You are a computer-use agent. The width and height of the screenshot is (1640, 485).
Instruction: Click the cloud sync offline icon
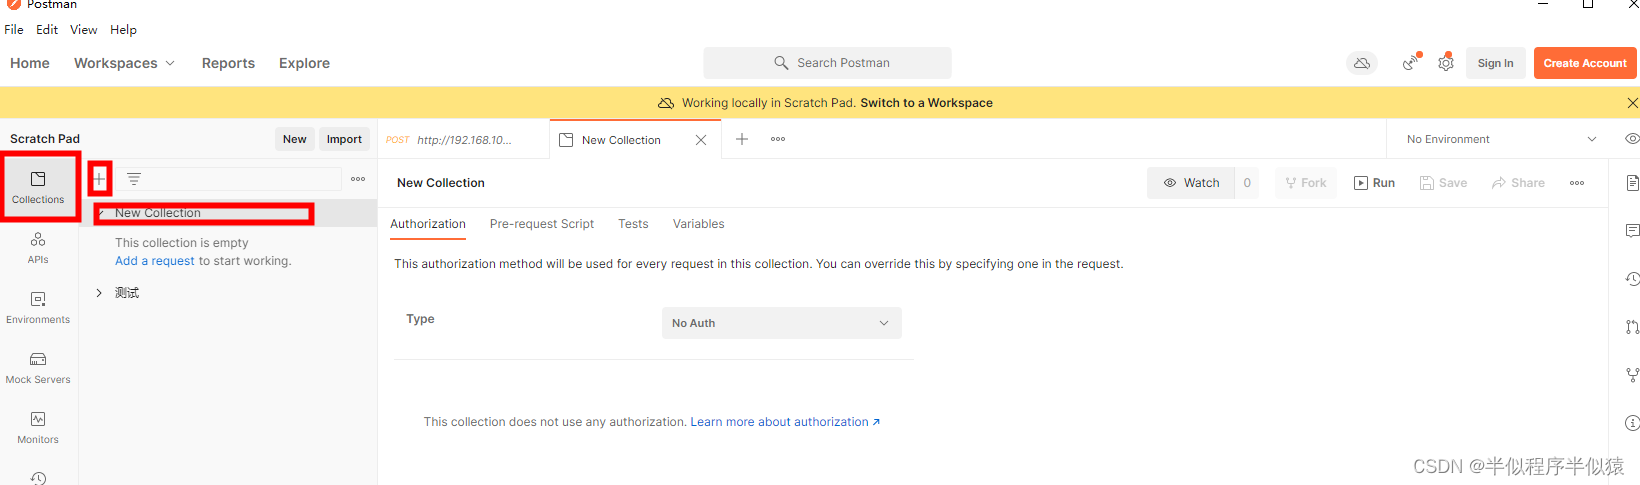point(1362,63)
